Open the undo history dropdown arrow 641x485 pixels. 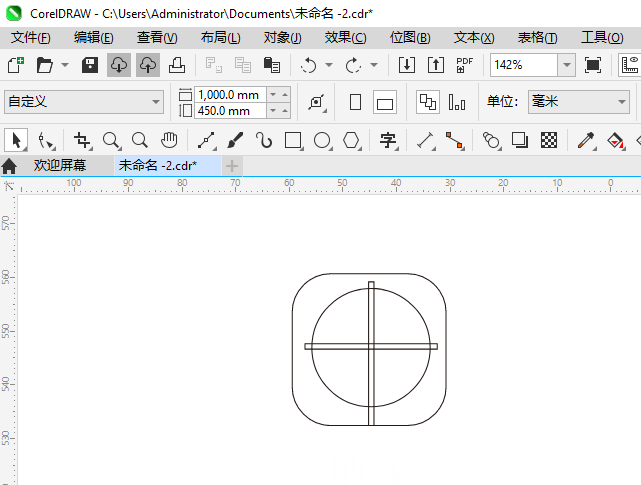point(329,65)
